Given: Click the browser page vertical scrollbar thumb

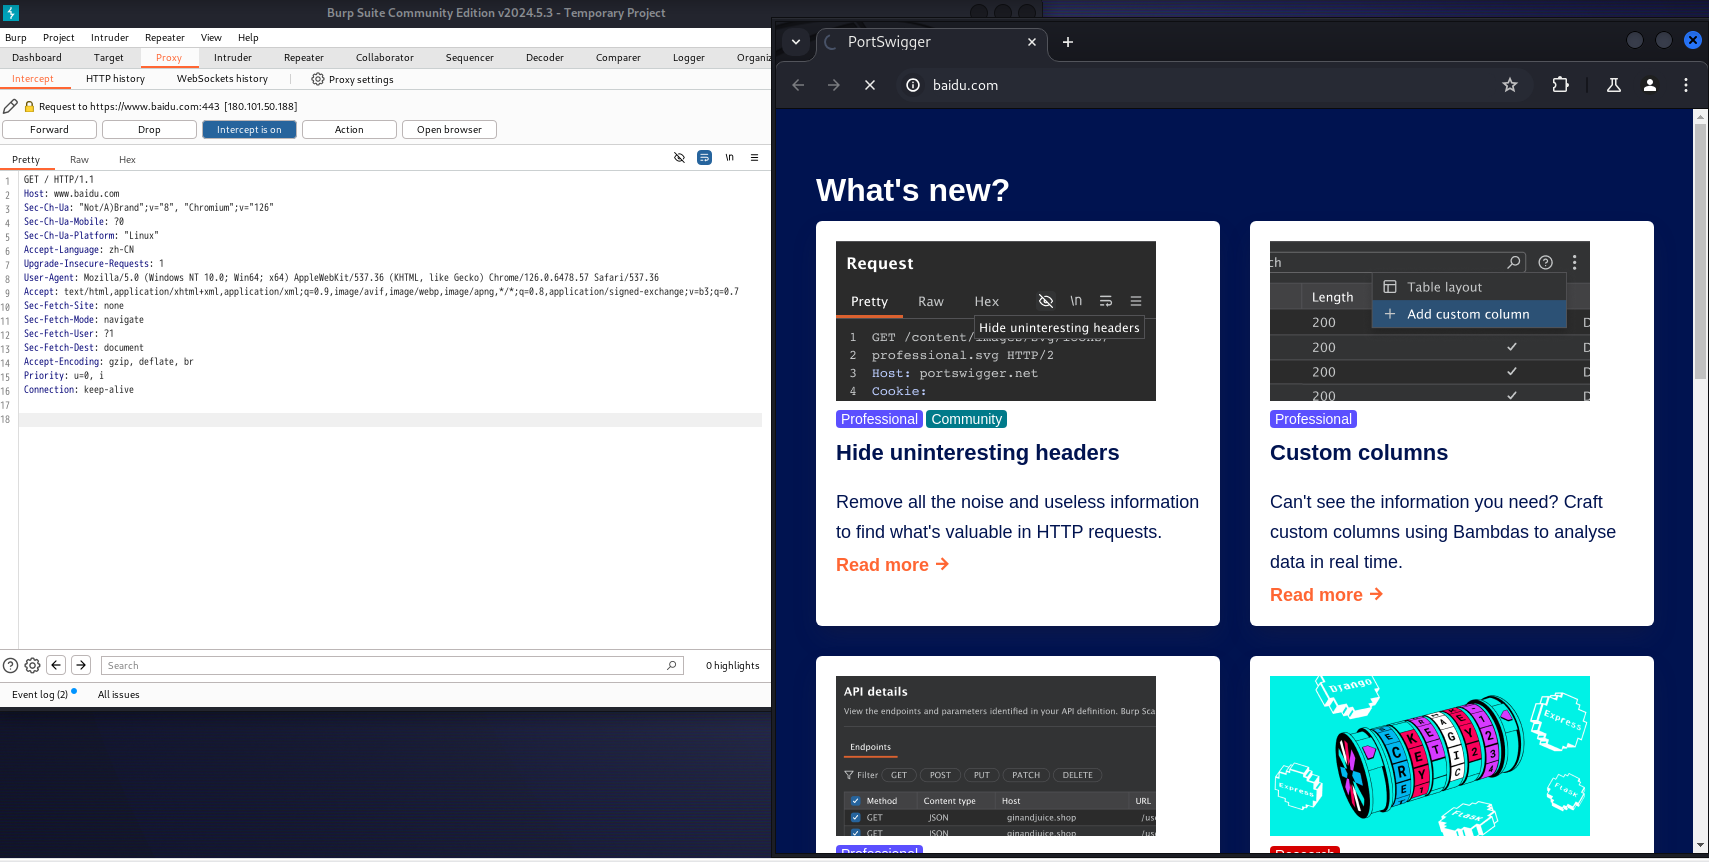Looking at the screenshot, I should click(x=1700, y=251).
